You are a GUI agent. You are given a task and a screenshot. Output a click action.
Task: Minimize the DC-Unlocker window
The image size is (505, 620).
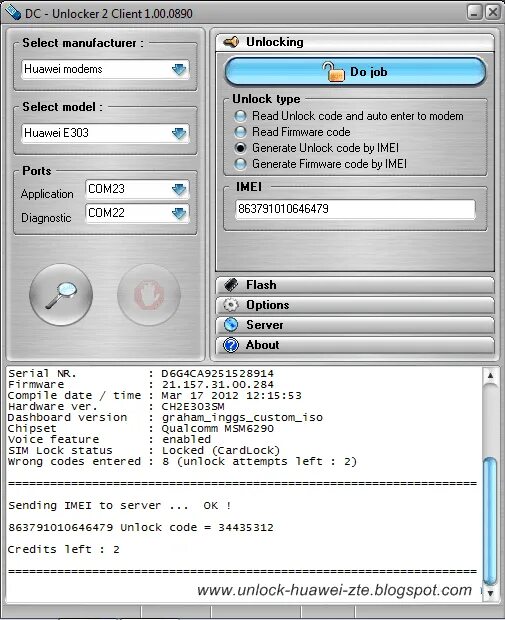click(474, 12)
